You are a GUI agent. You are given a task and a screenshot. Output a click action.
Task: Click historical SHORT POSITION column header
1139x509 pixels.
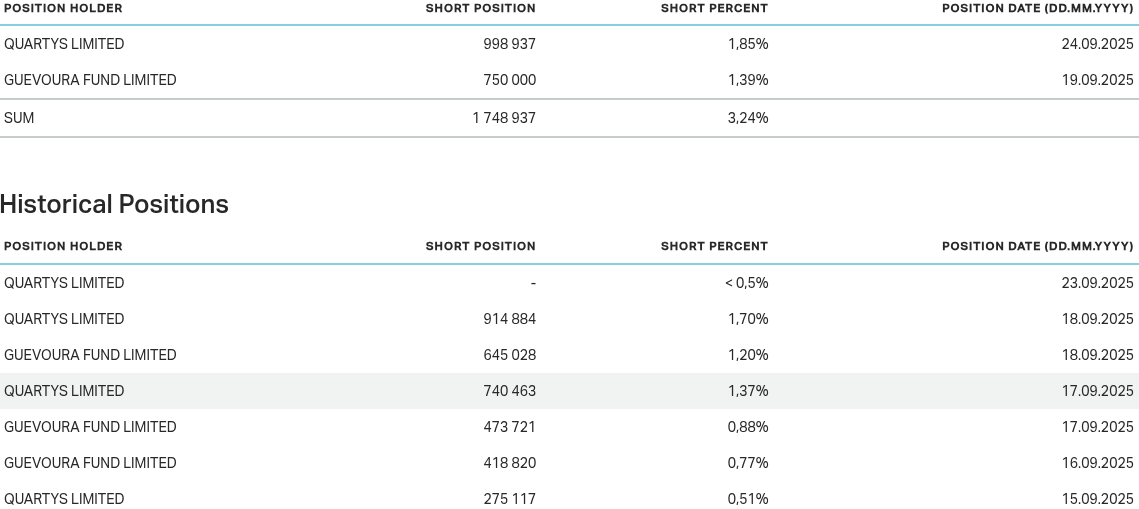(480, 246)
